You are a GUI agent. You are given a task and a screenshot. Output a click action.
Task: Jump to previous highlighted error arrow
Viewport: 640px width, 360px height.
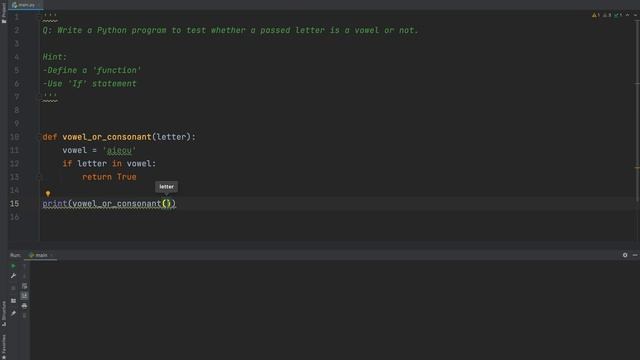point(627,15)
